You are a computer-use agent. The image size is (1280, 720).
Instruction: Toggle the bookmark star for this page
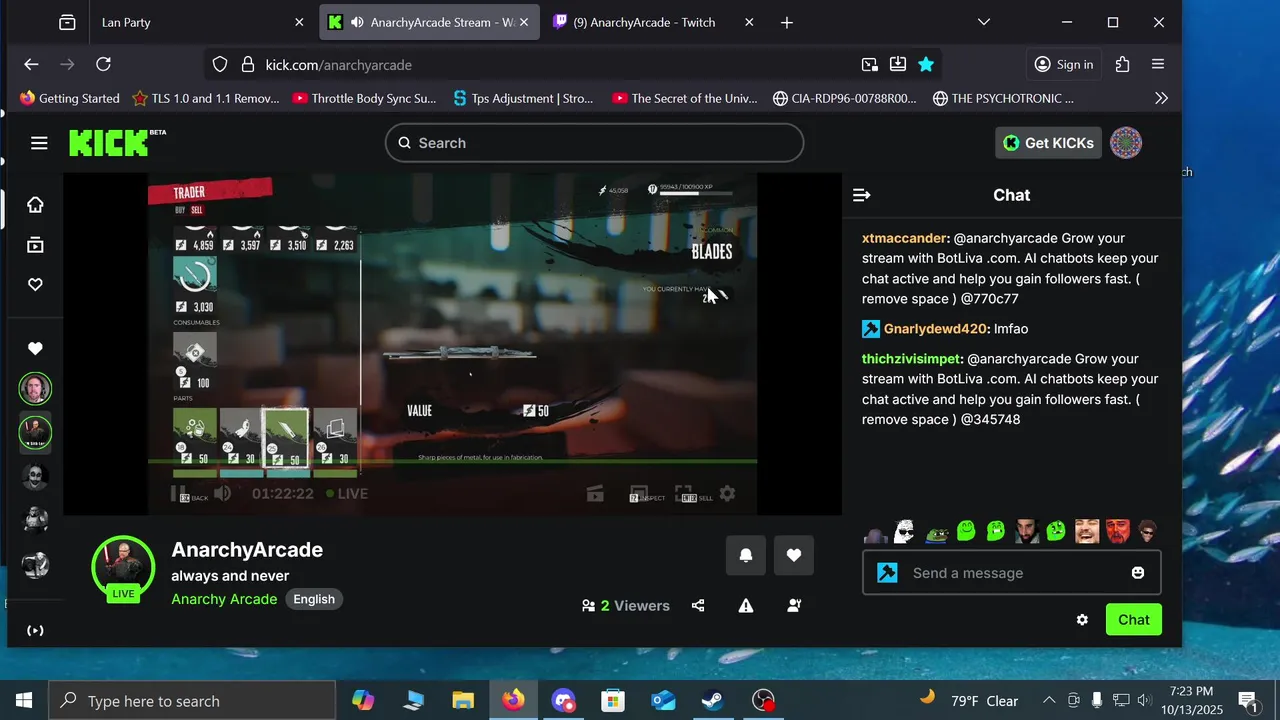click(x=926, y=64)
